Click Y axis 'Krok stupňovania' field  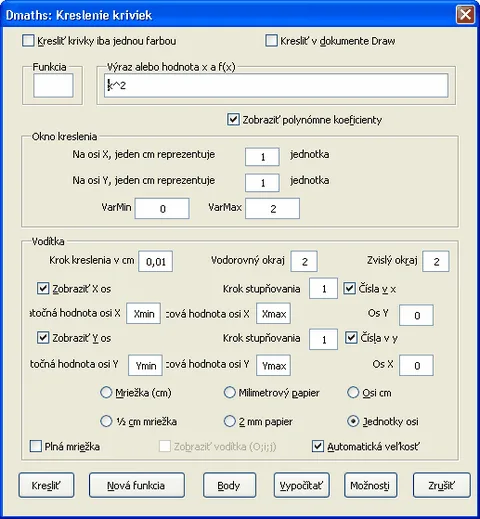323,339
